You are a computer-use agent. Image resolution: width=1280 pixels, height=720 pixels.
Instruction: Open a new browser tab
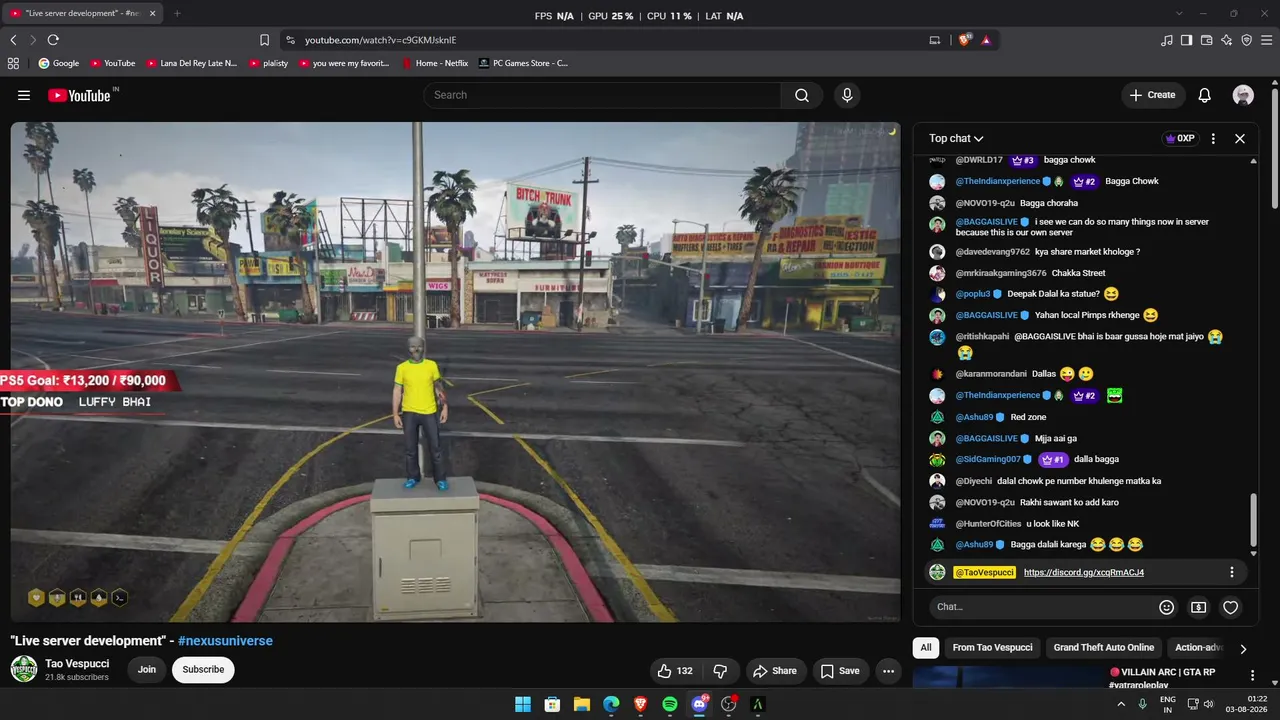(x=177, y=13)
